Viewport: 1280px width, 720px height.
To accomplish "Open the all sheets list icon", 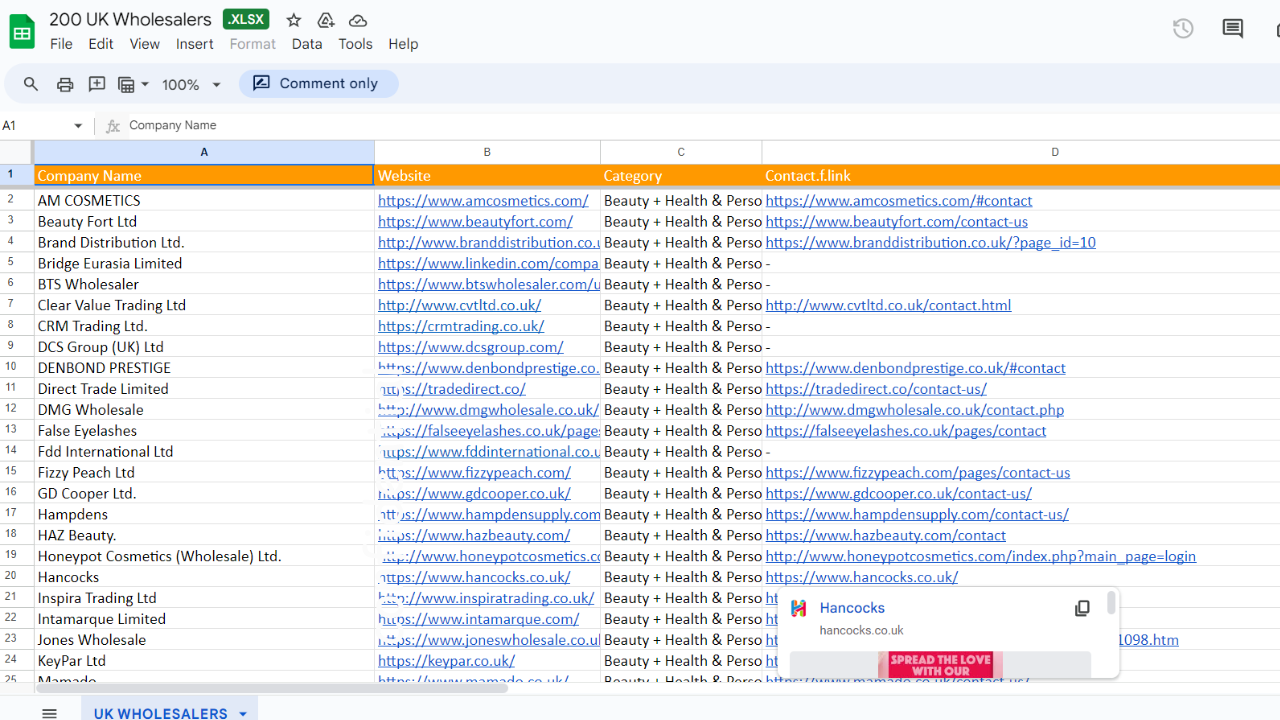I will pyautogui.click(x=49, y=713).
